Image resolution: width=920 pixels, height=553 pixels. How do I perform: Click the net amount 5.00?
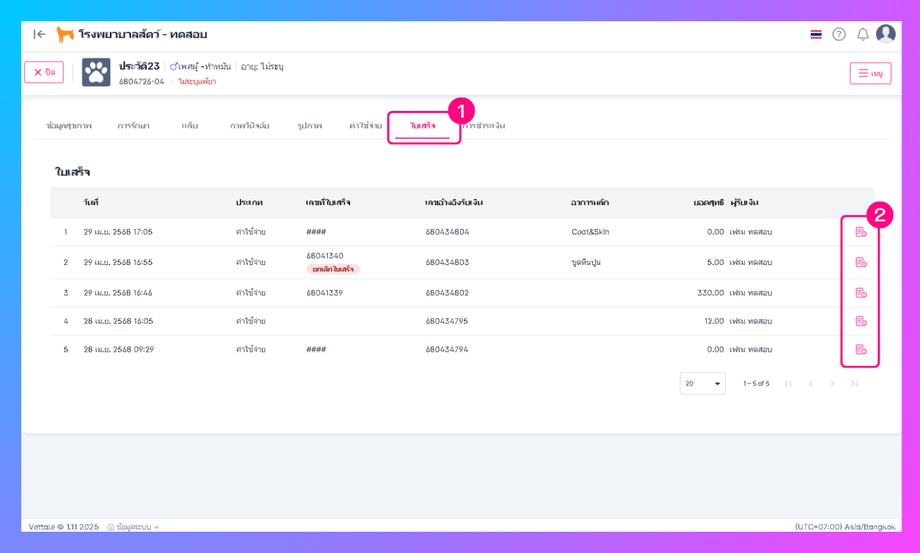pyautogui.click(x=715, y=262)
